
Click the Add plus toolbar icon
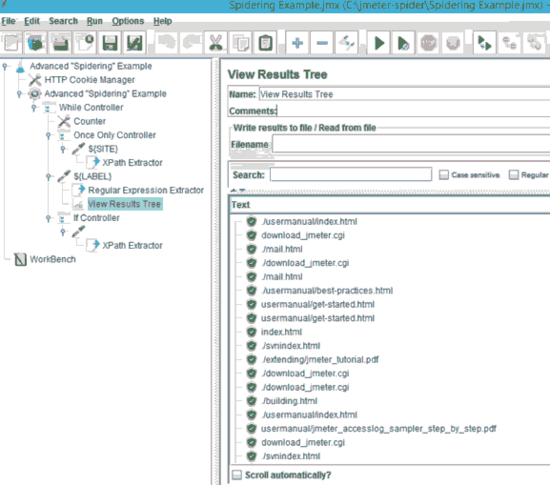tap(297, 43)
